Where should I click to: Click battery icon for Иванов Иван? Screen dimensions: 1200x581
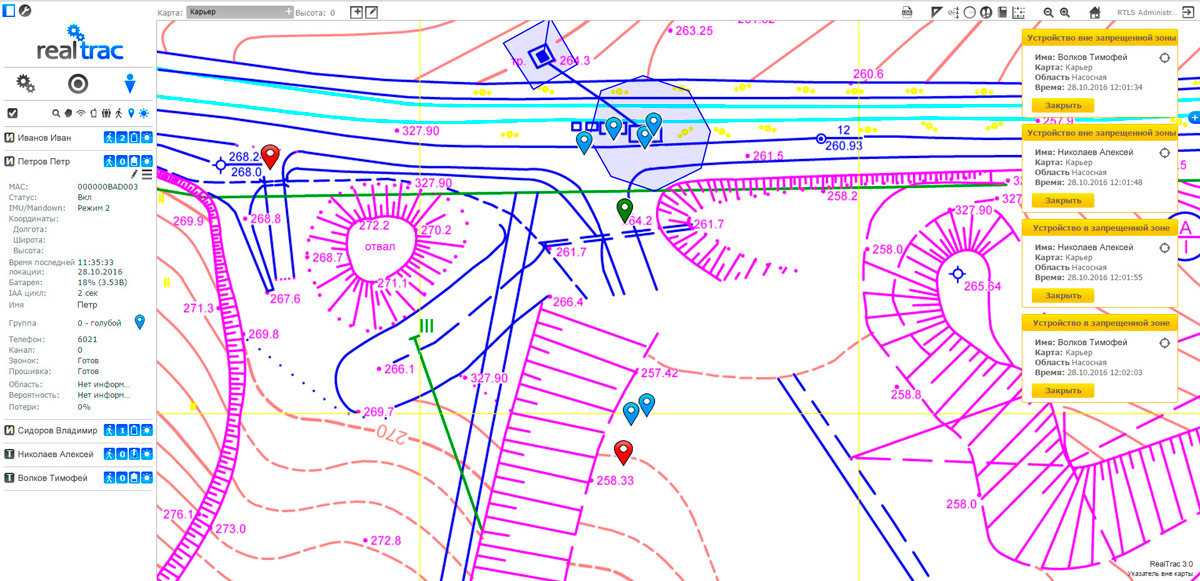tap(134, 137)
